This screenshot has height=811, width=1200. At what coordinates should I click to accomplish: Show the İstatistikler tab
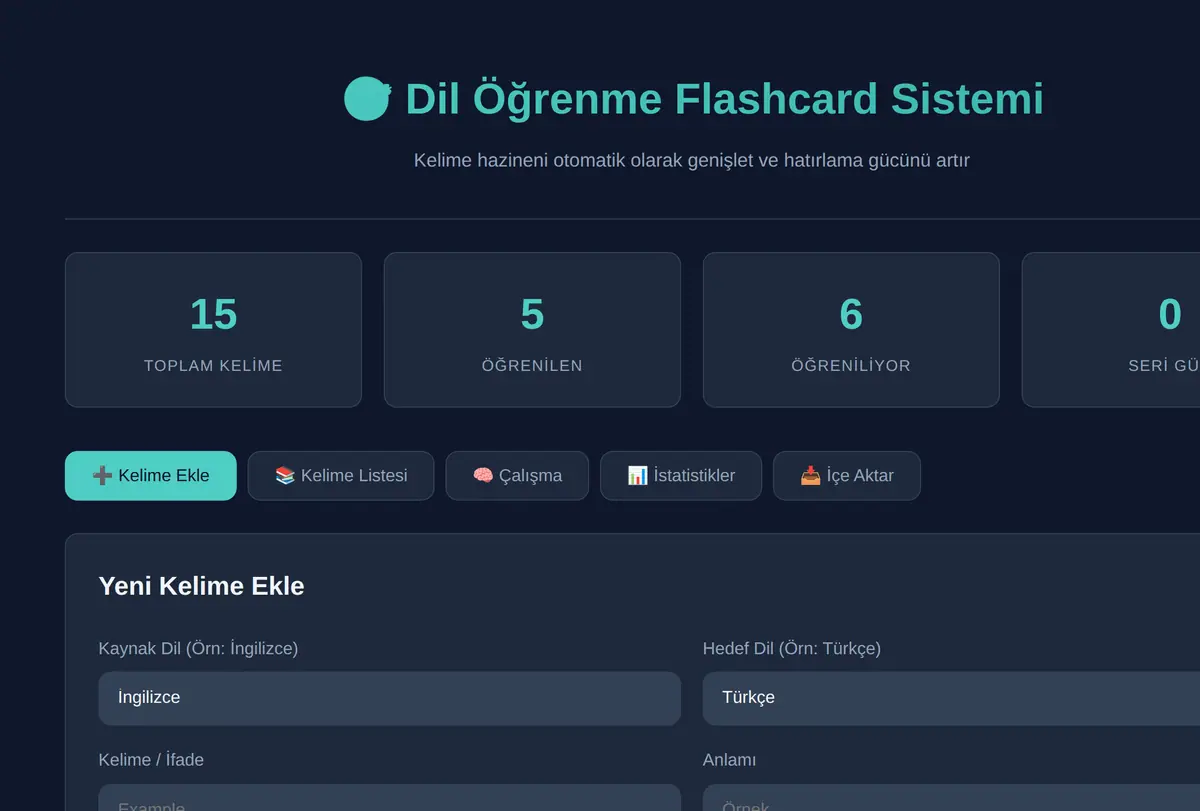click(x=681, y=476)
